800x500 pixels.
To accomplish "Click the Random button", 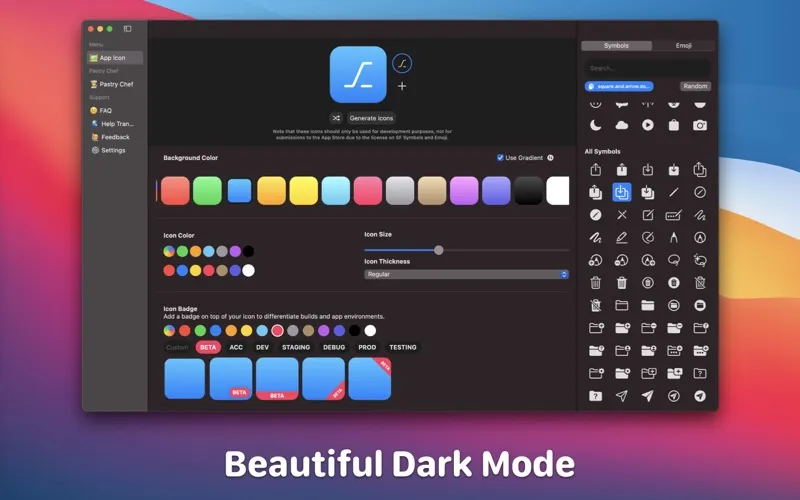I will pos(695,86).
